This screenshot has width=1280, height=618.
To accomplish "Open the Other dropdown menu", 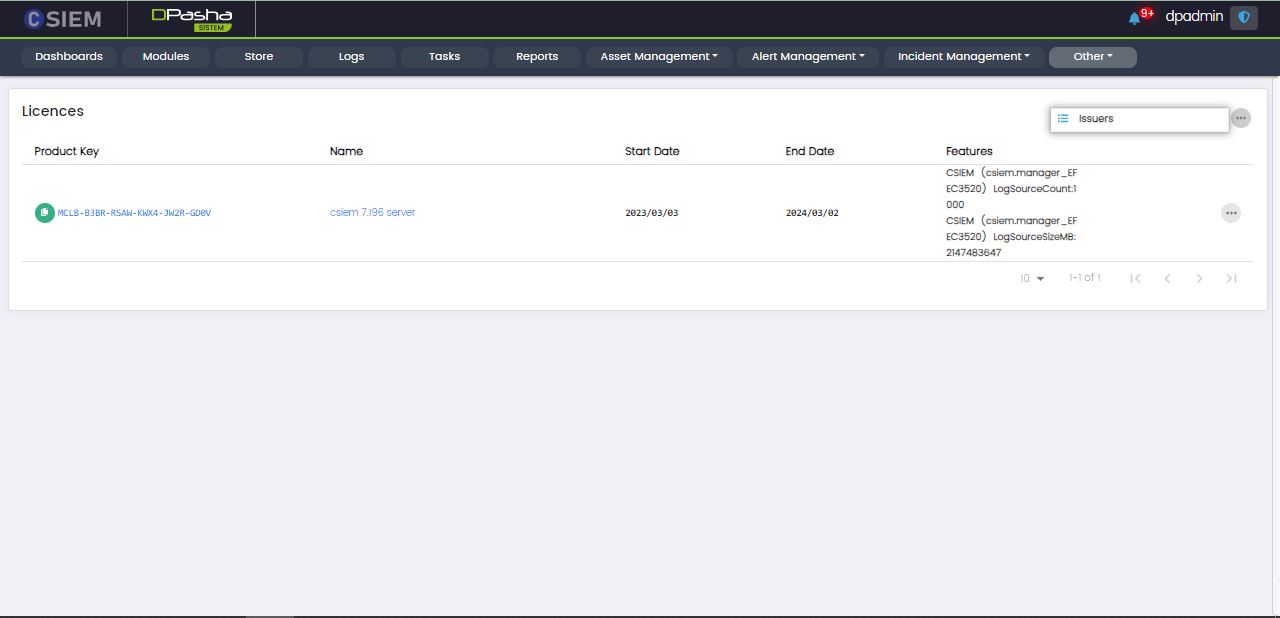I will click(1092, 57).
